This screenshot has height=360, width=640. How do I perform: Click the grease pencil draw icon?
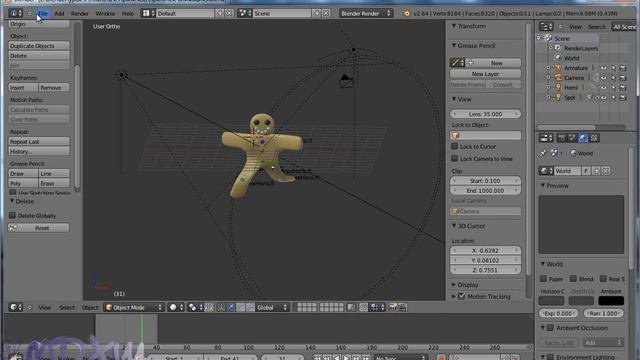457,63
